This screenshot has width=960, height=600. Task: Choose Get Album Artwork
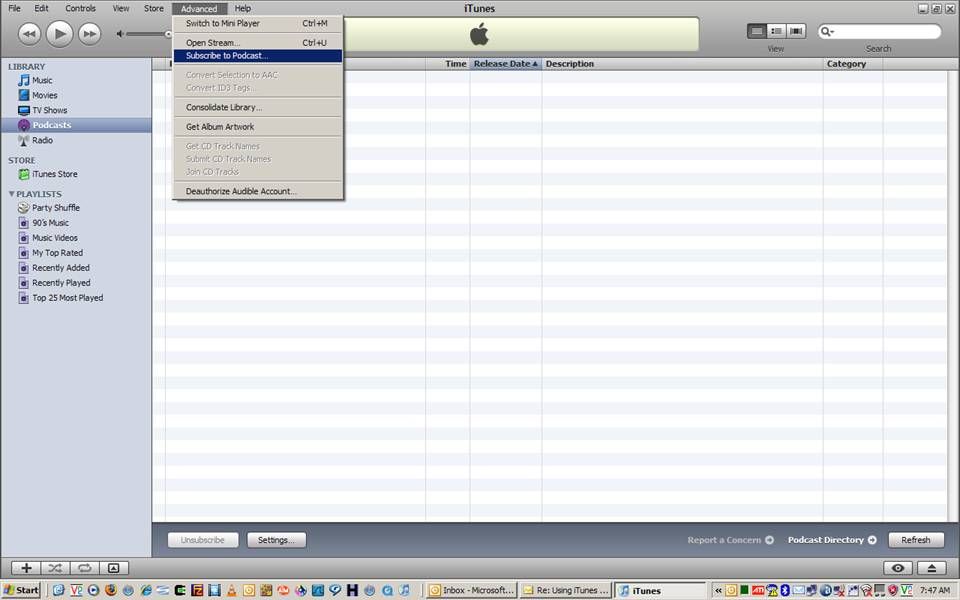click(x=258, y=127)
